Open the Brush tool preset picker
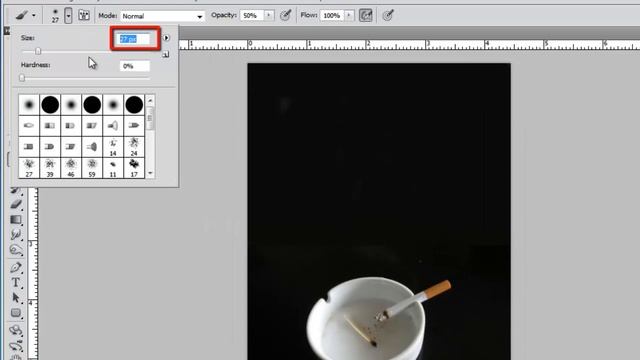This screenshot has width=640, height=360. point(22,16)
